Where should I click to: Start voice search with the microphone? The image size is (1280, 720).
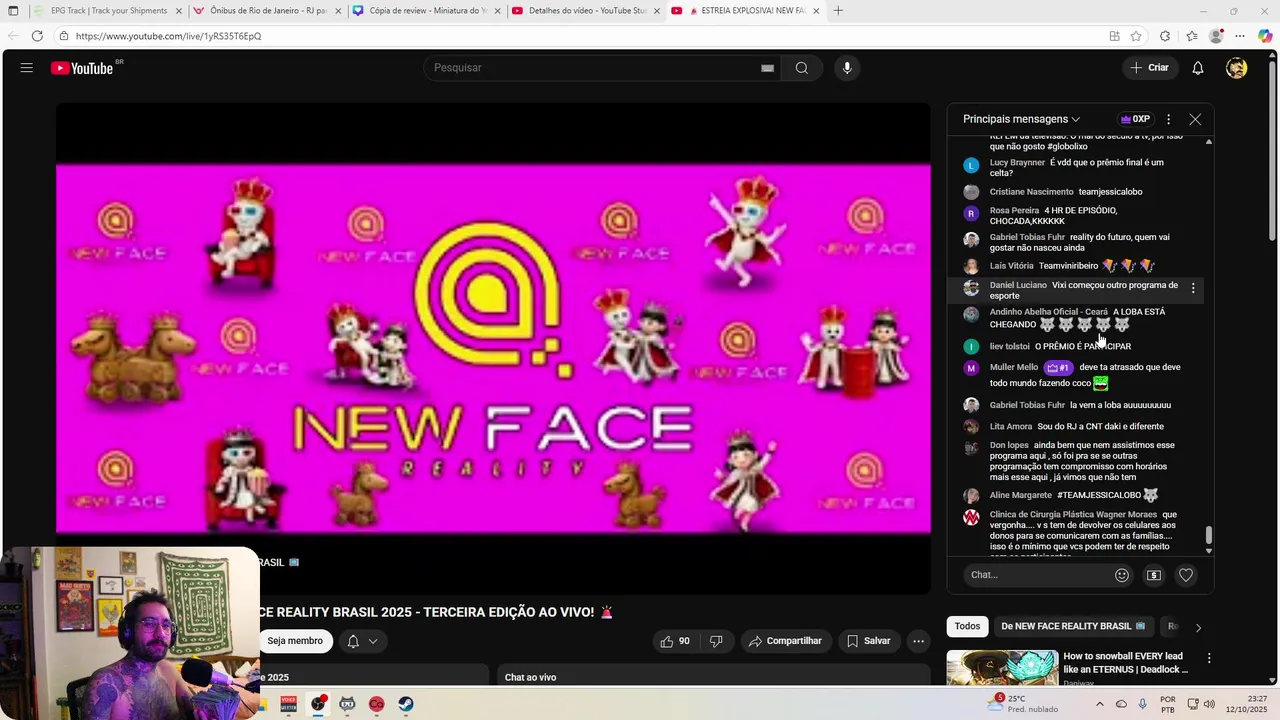(847, 68)
